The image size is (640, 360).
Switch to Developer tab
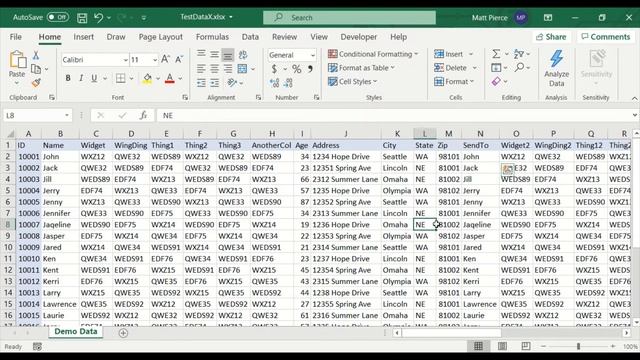(359, 37)
